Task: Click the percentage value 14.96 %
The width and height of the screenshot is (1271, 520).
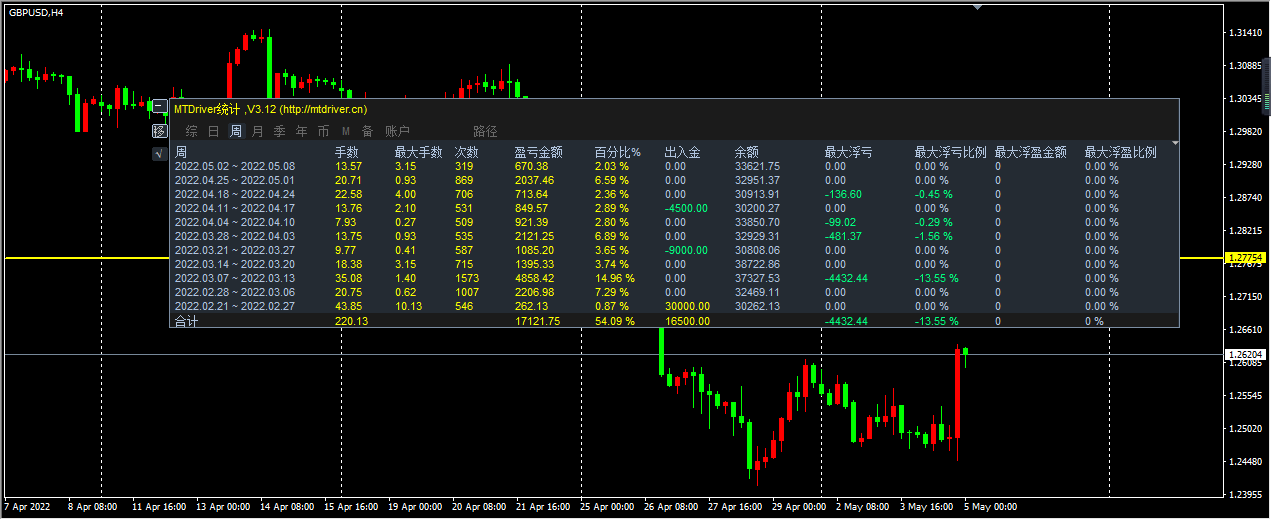Action: coord(615,278)
